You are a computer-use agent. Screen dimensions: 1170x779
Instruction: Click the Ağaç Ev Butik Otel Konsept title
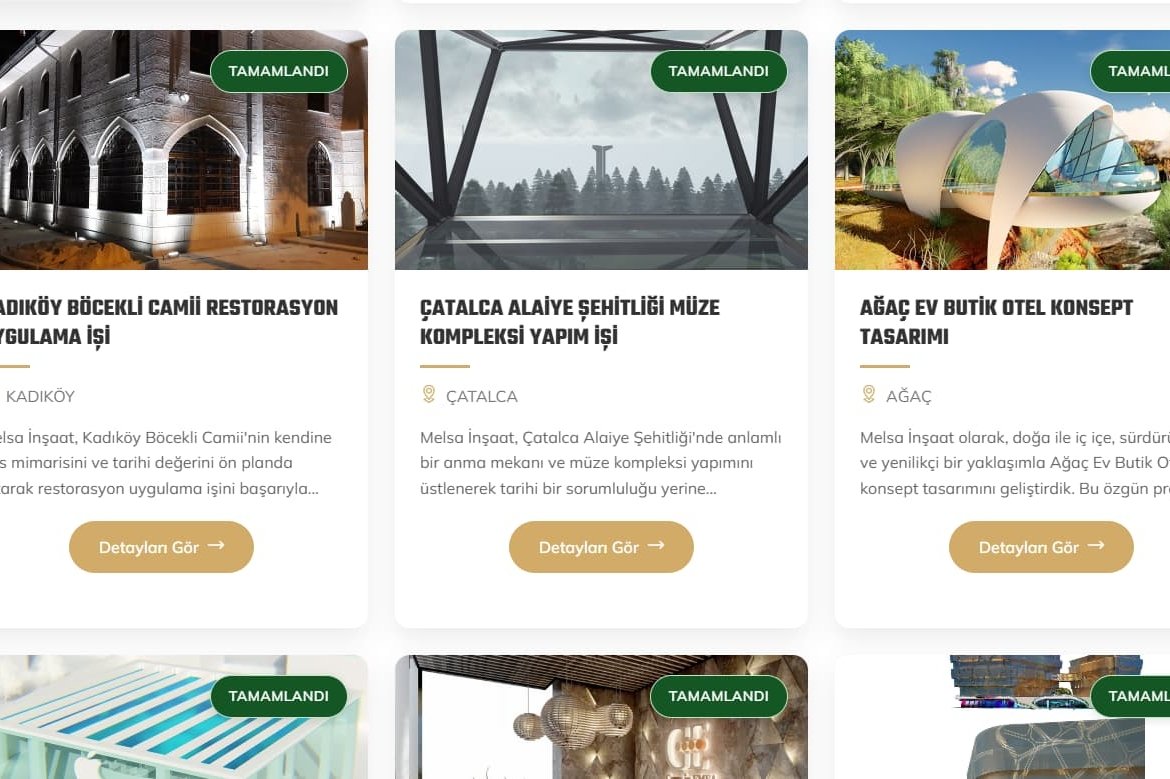996,322
